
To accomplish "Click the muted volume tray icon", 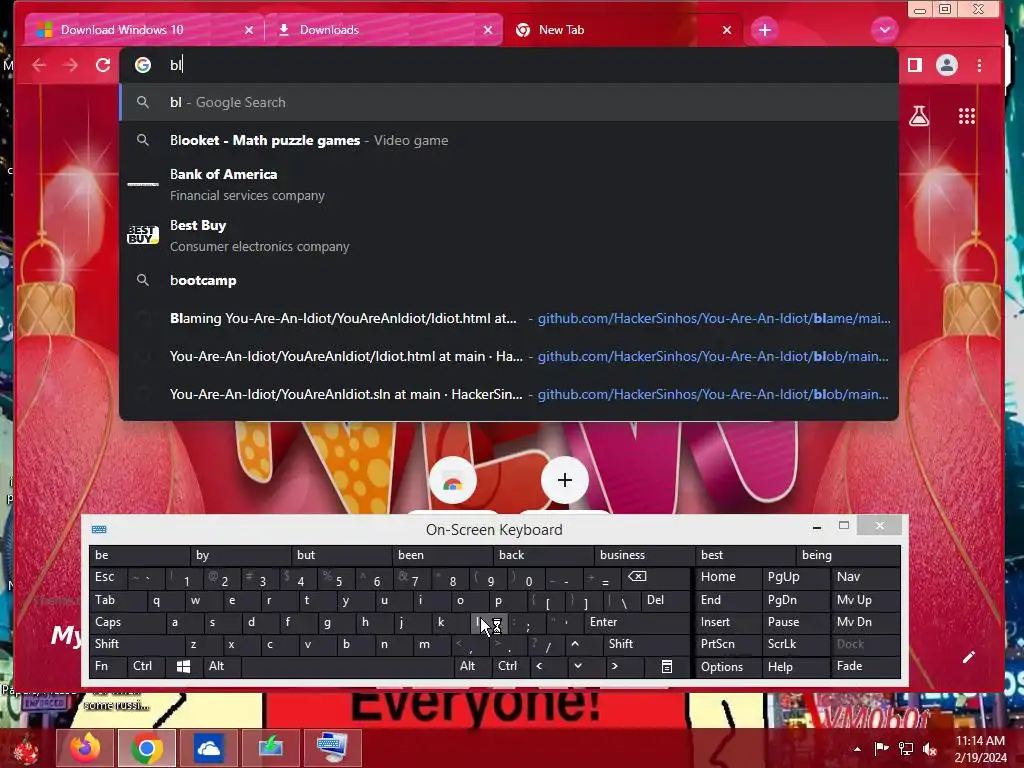I will click(x=930, y=749).
